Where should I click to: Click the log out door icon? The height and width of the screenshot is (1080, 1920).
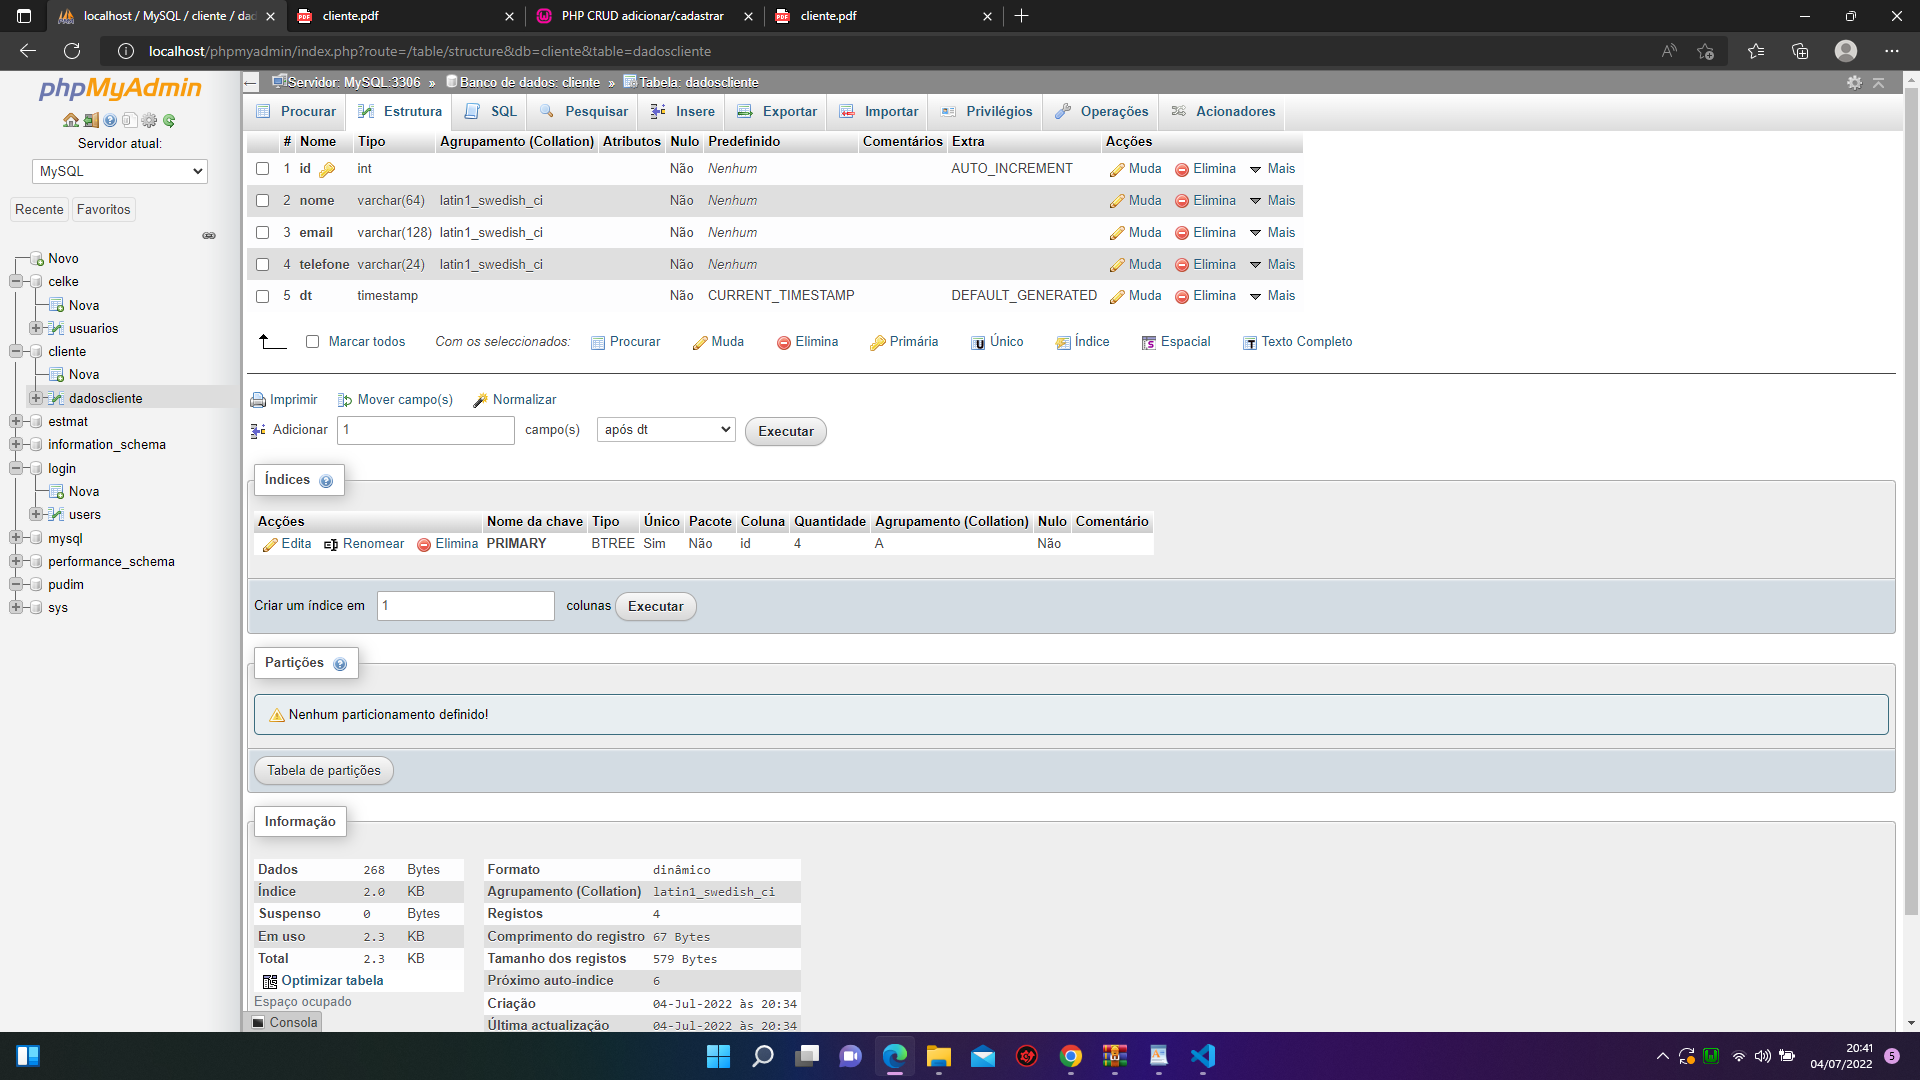pos(91,120)
